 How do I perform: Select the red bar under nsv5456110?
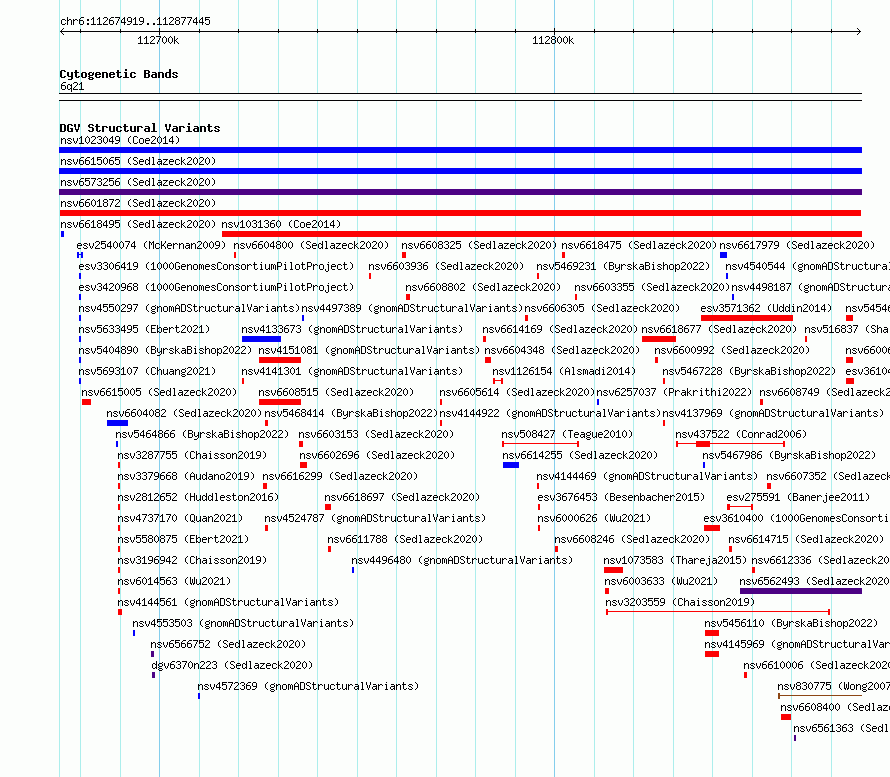pos(712,633)
